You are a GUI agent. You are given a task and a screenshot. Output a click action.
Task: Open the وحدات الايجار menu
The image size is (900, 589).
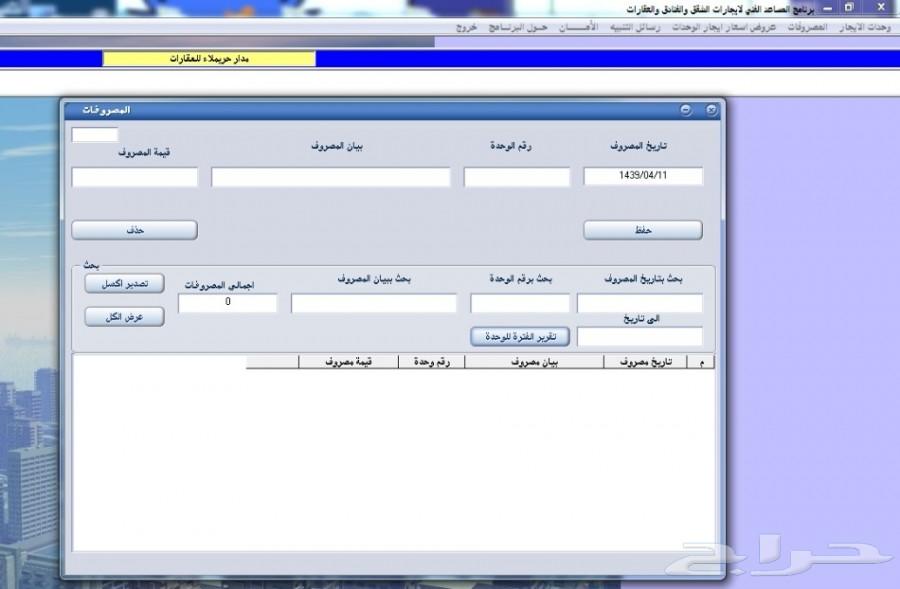click(865, 28)
